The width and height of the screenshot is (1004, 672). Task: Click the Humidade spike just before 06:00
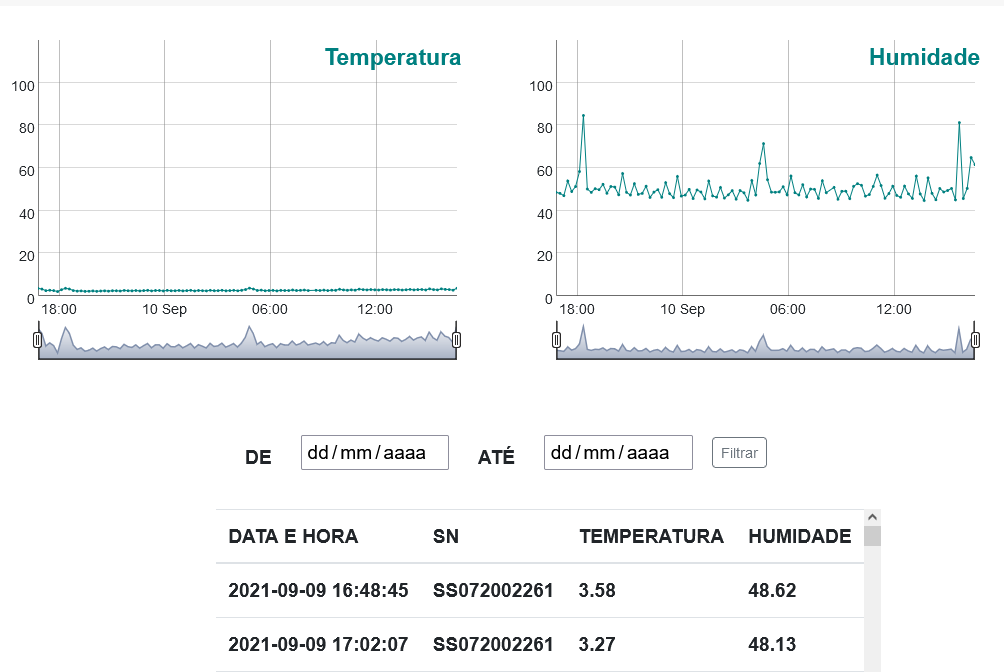click(x=763, y=144)
